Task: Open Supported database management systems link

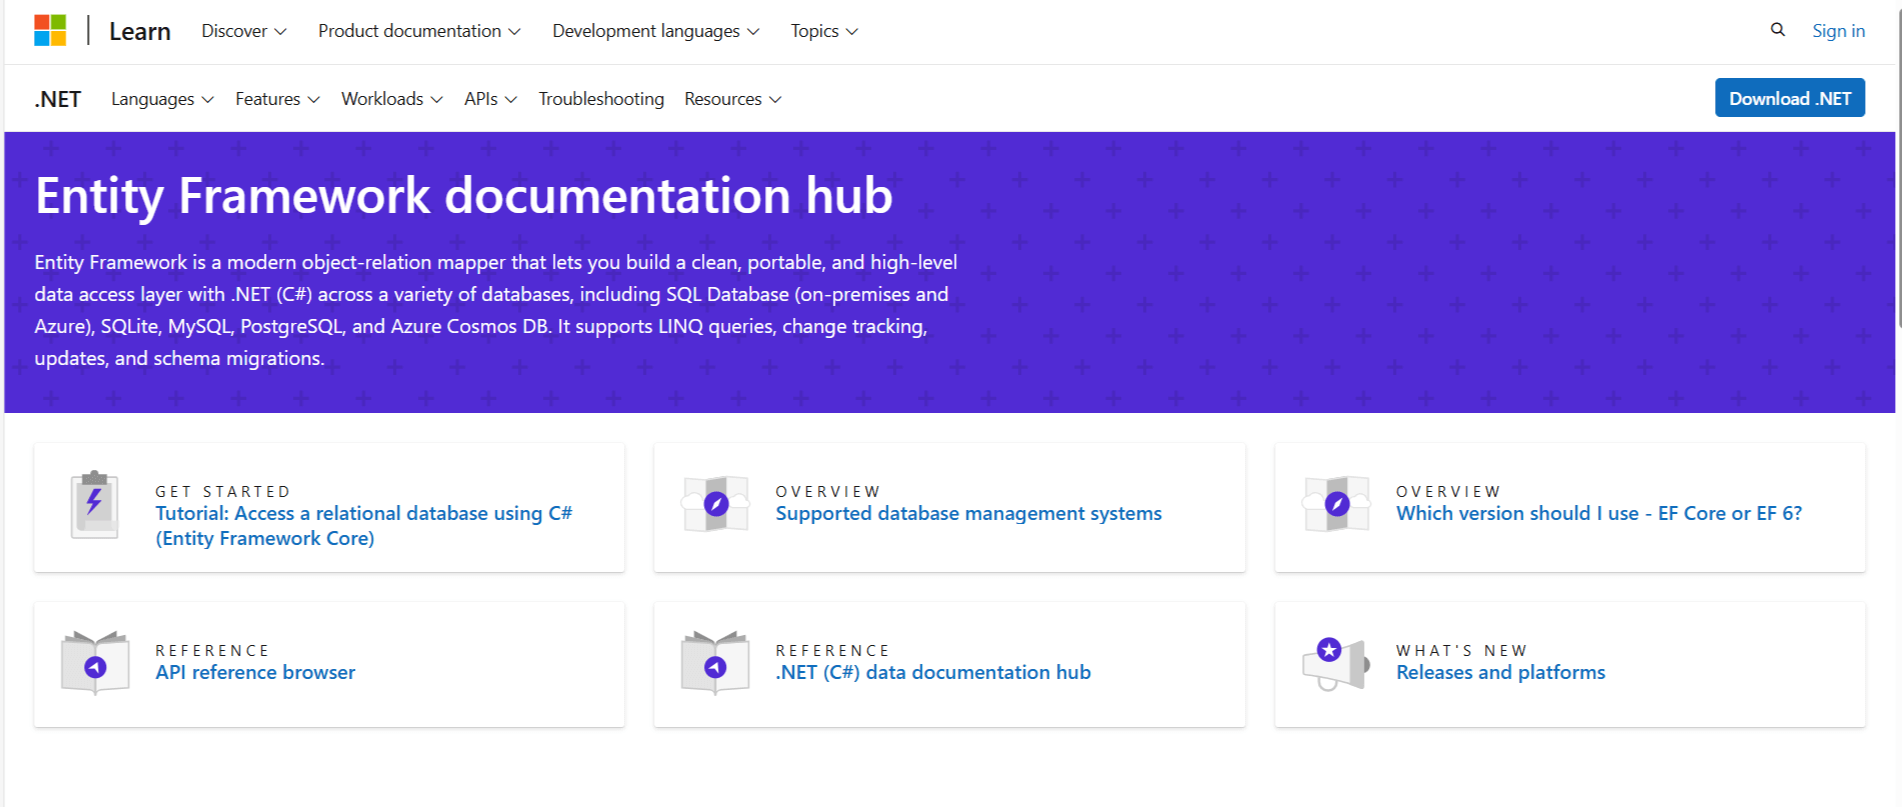Action: (x=968, y=513)
